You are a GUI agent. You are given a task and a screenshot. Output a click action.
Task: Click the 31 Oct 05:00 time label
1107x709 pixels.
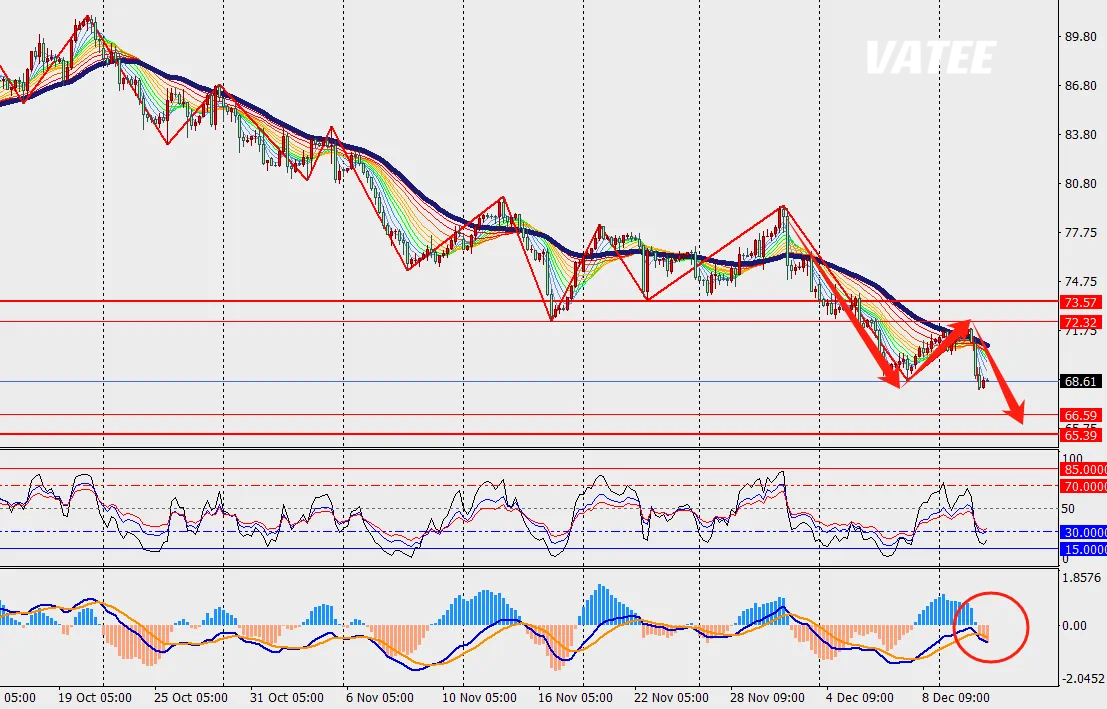click(x=286, y=698)
